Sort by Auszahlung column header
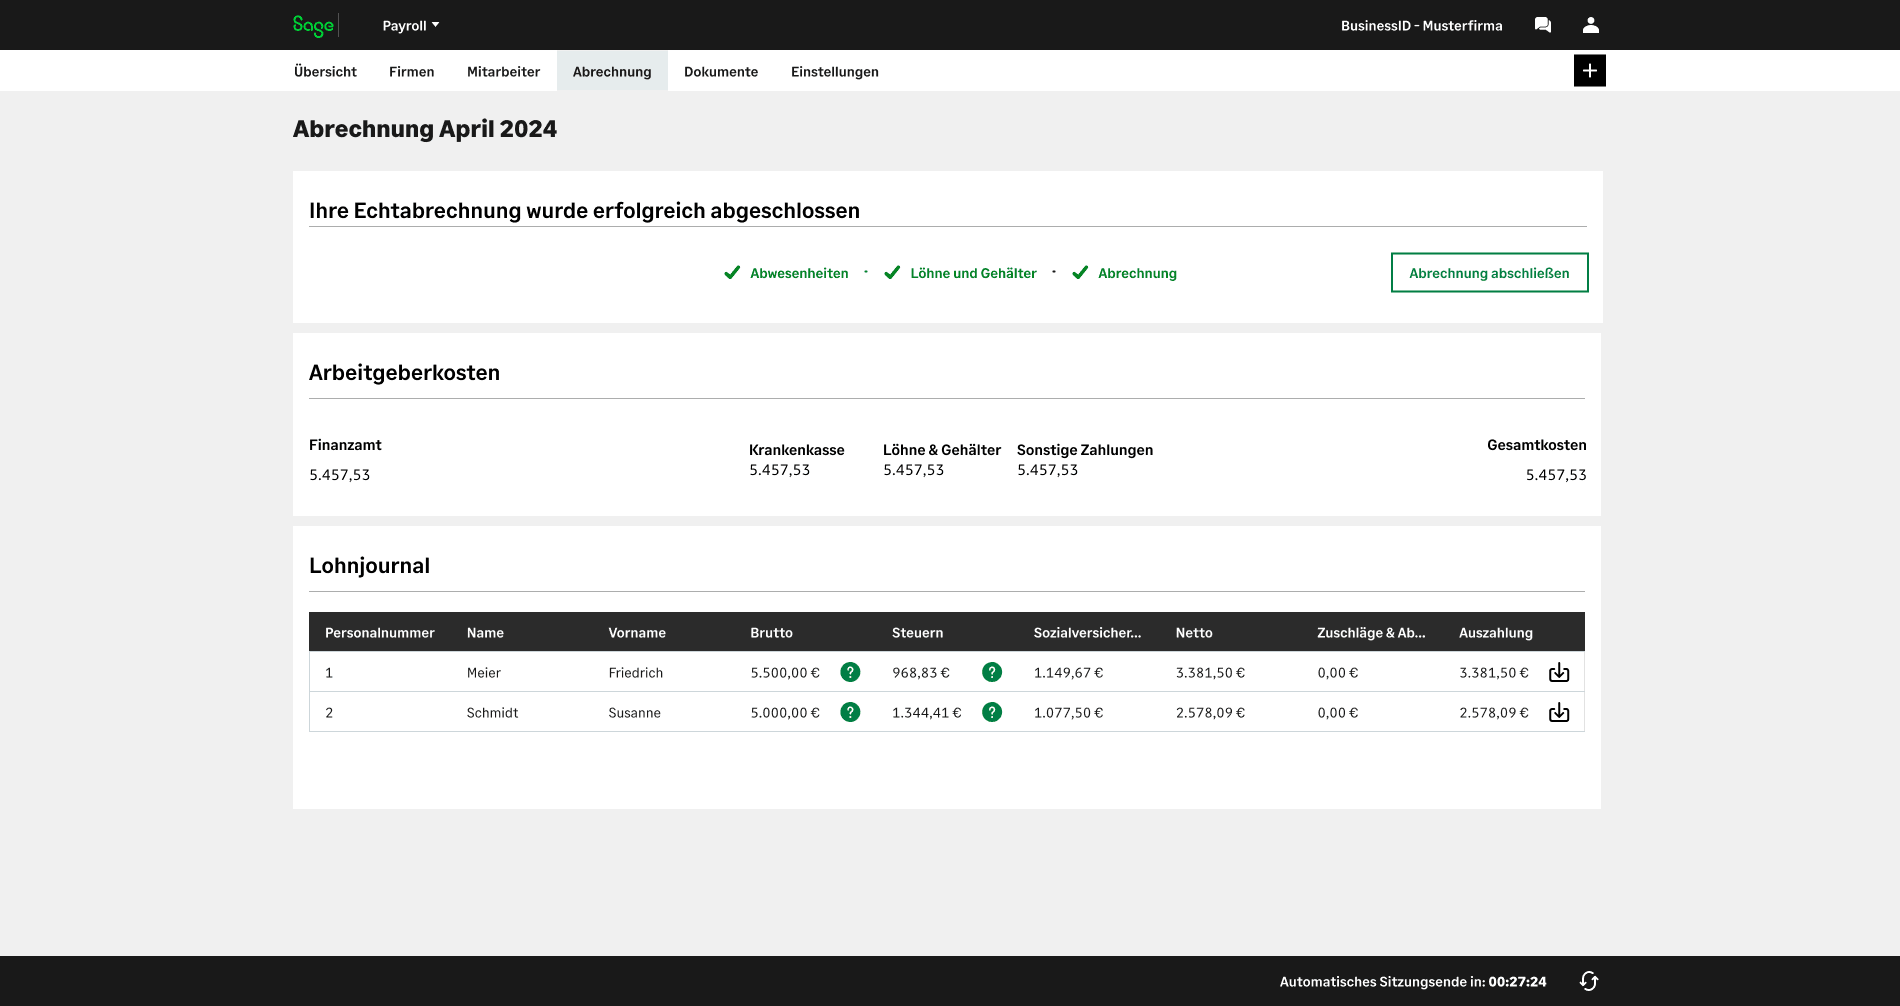This screenshot has width=1900, height=1006. pos(1496,633)
